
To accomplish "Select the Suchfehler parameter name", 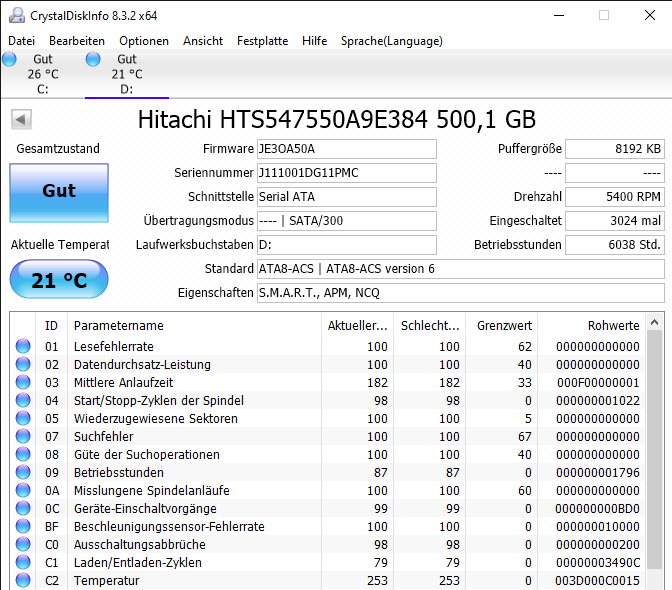I will 103,437.
